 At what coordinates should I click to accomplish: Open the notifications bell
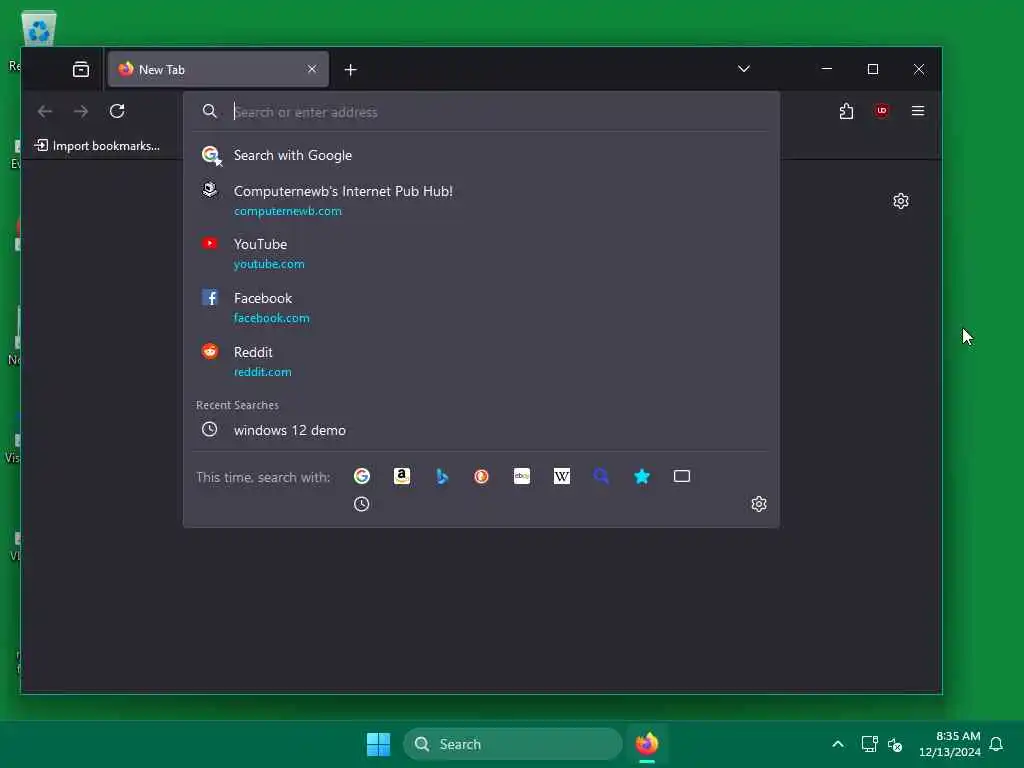click(x=997, y=744)
